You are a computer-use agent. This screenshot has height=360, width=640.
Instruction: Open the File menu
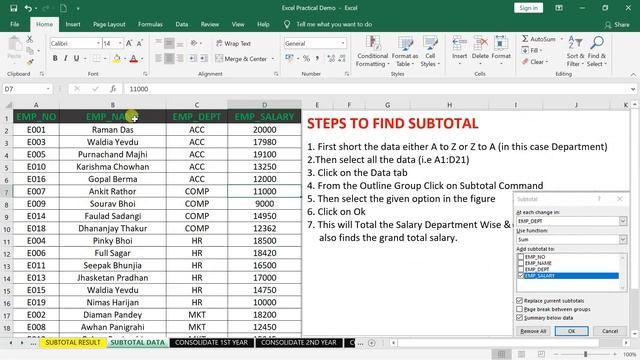[x=15, y=24]
